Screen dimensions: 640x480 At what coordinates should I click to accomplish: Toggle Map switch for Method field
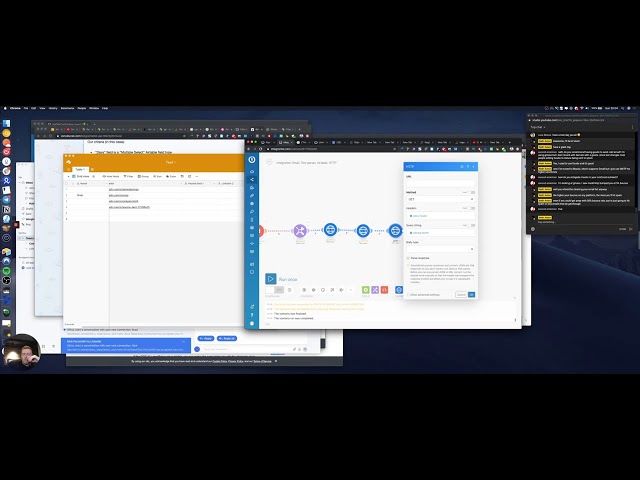click(472, 192)
